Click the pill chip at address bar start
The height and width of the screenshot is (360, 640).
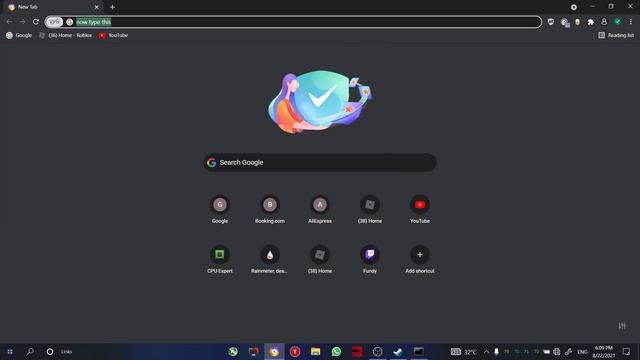(x=54, y=22)
